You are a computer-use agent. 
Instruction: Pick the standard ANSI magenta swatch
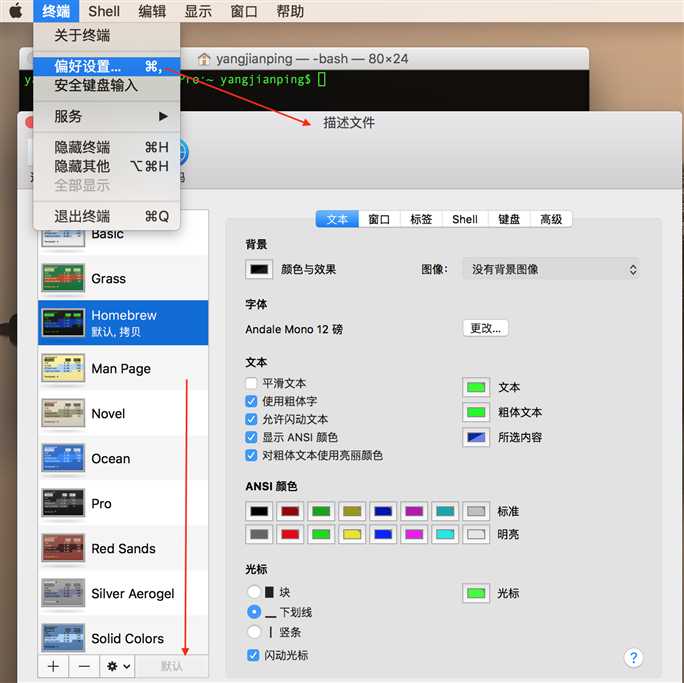coord(414,511)
